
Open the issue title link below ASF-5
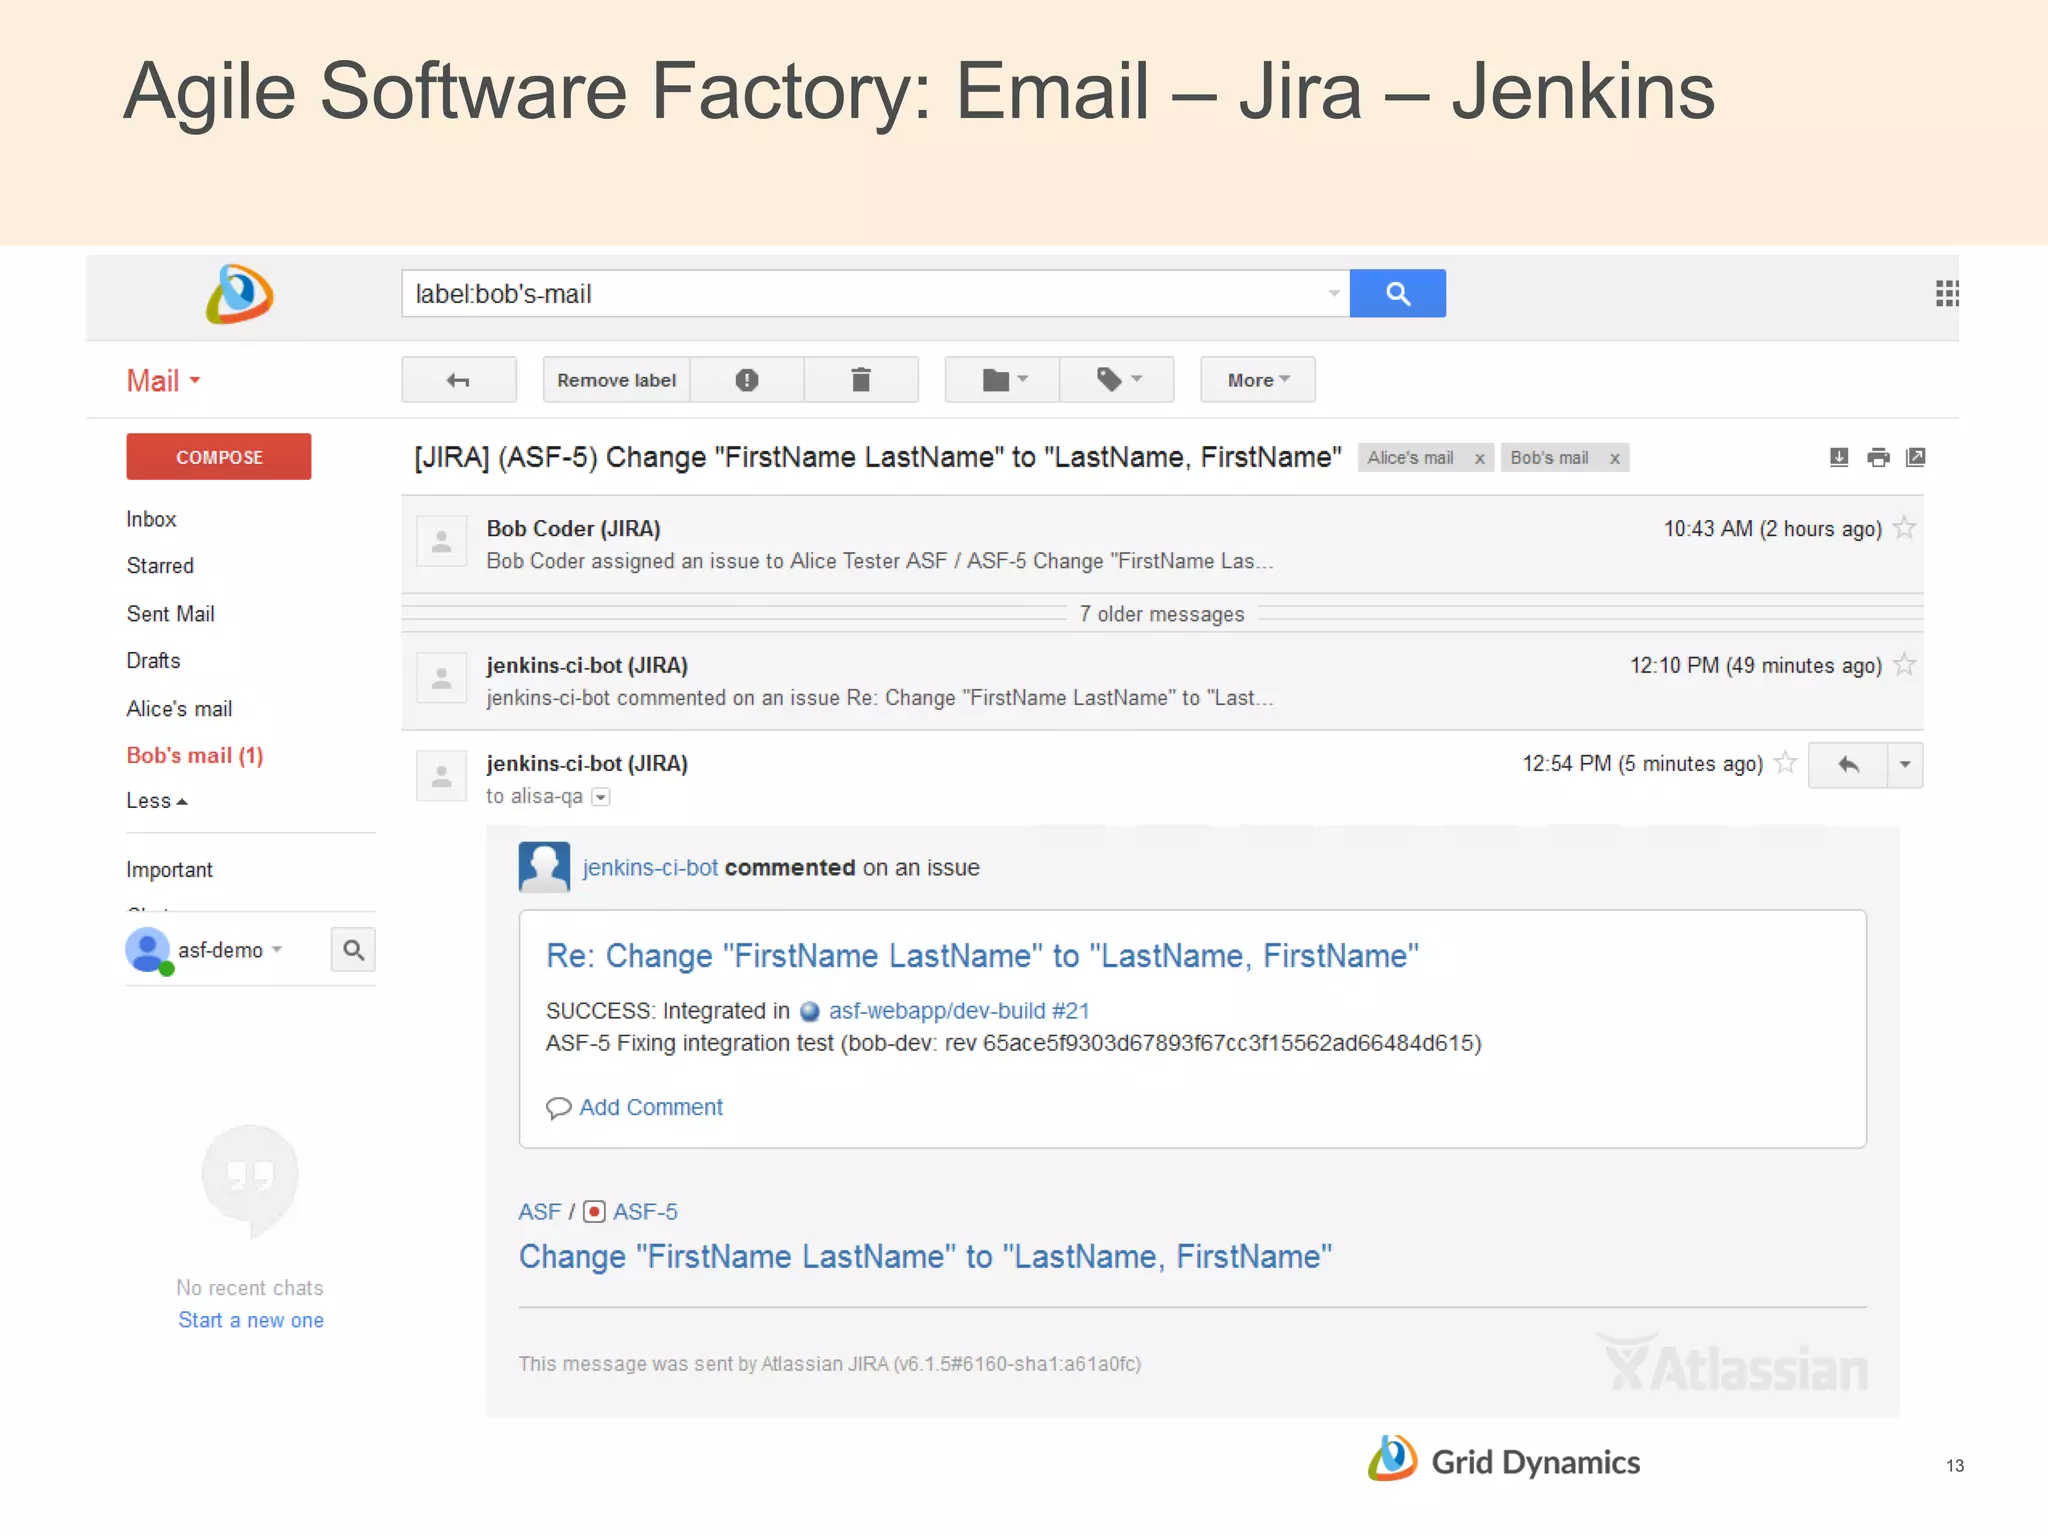pyautogui.click(x=925, y=1257)
